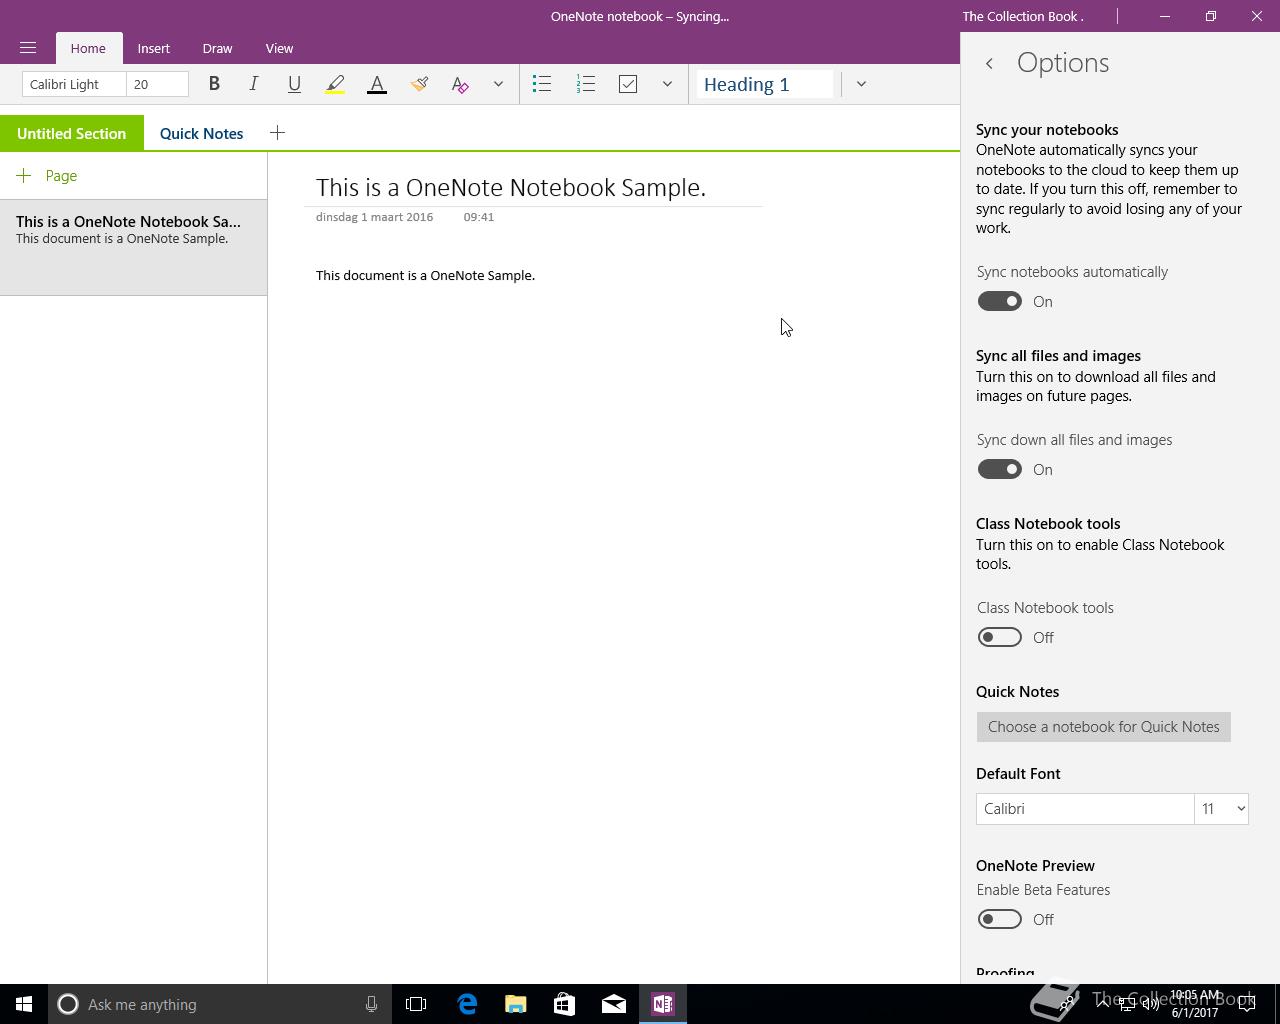Enable Class Notebook tools switch
The width and height of the screenshot is (1280, 1024).
[999, 637]
